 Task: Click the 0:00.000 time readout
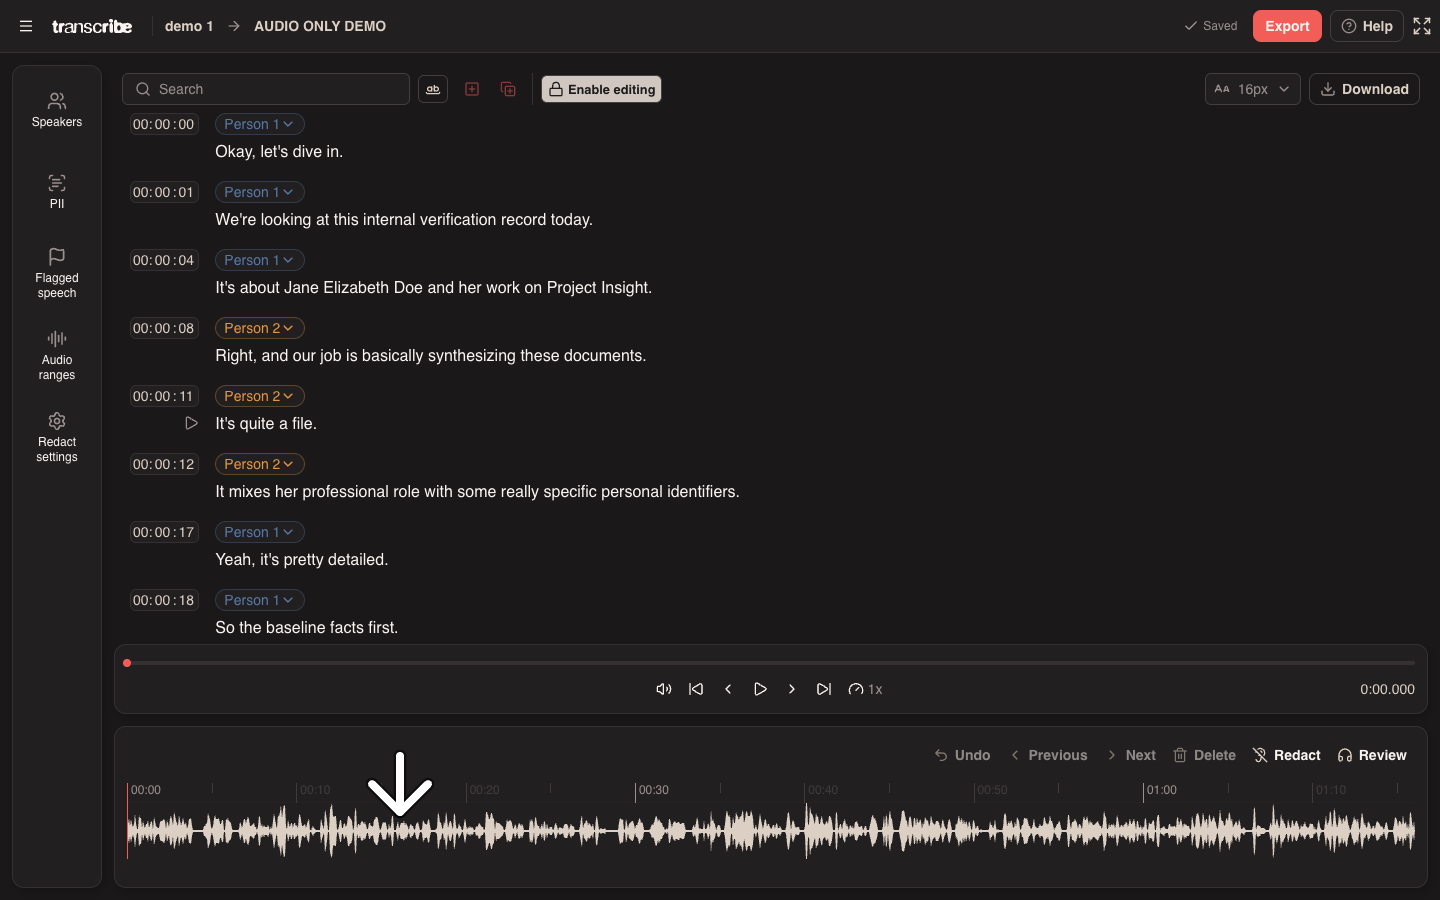[1387, 689]
